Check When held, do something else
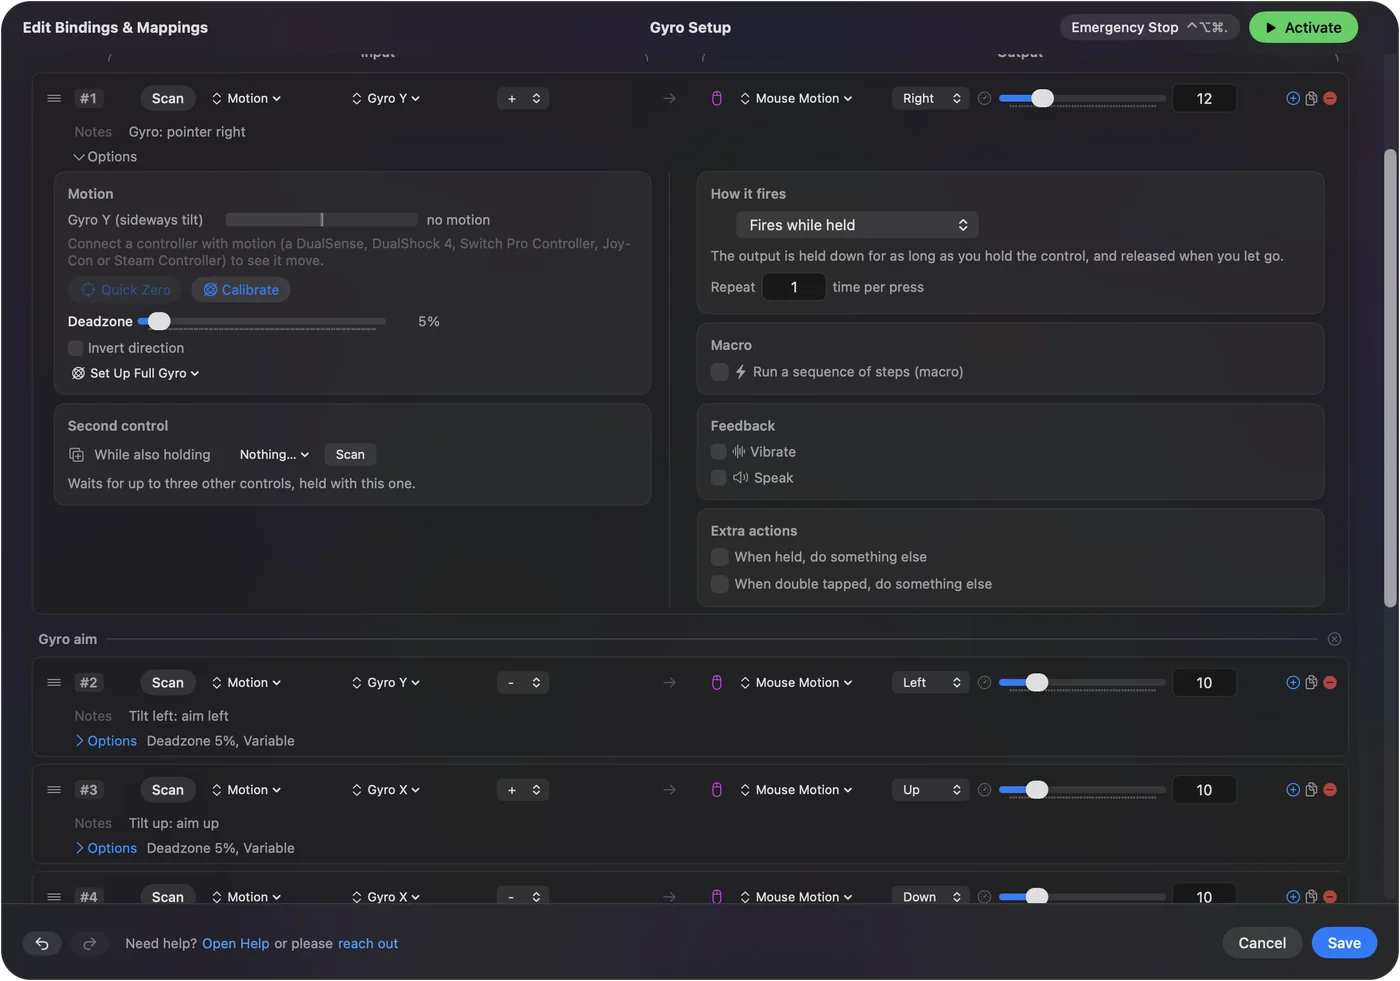Screen dimensions: 1400x981 pos(719,557)
